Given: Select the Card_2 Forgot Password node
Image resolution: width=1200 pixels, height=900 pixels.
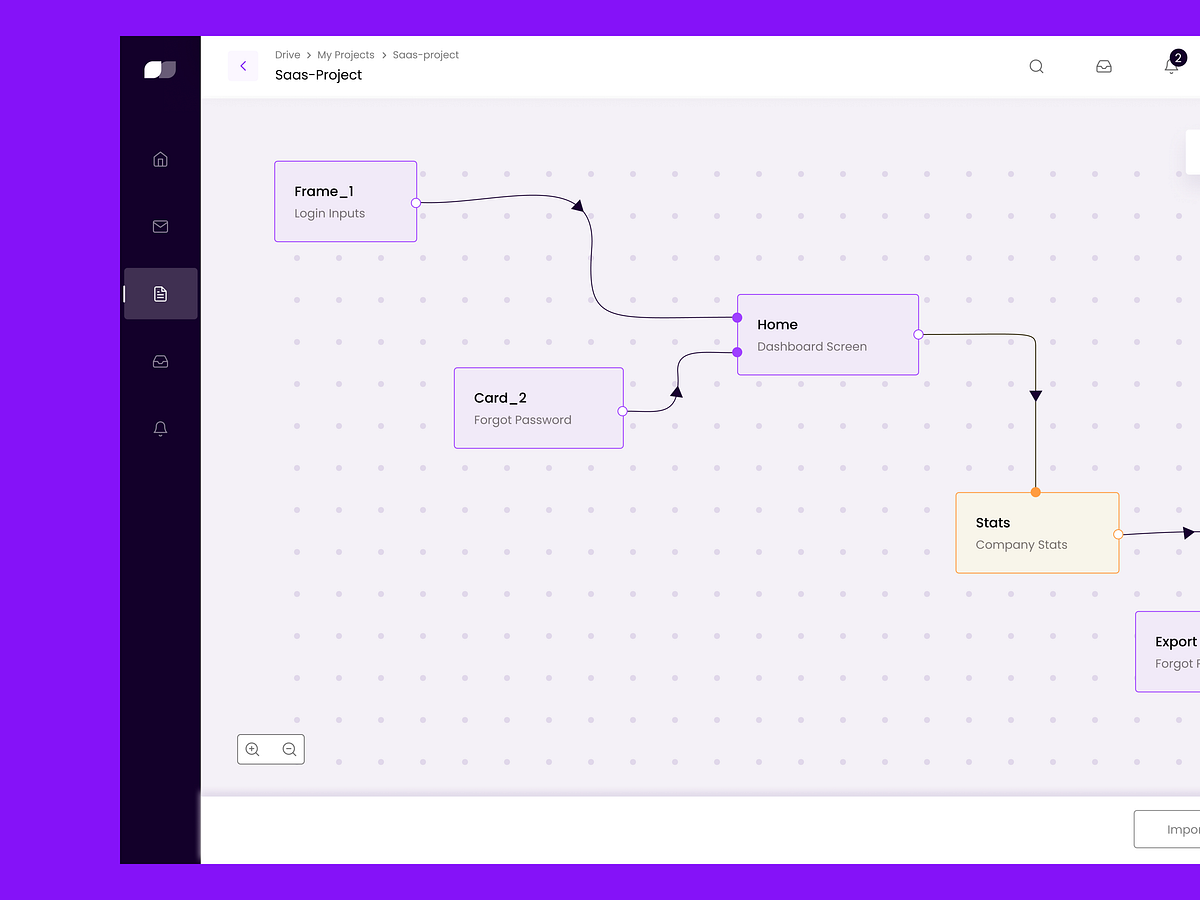Looking at the screenshot, I should (x=538, y=407).
